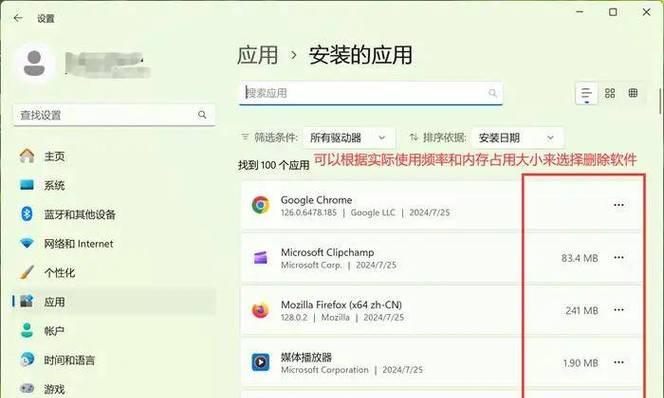Open more options for Mozilla Firefox

click(x=619, y=310)
